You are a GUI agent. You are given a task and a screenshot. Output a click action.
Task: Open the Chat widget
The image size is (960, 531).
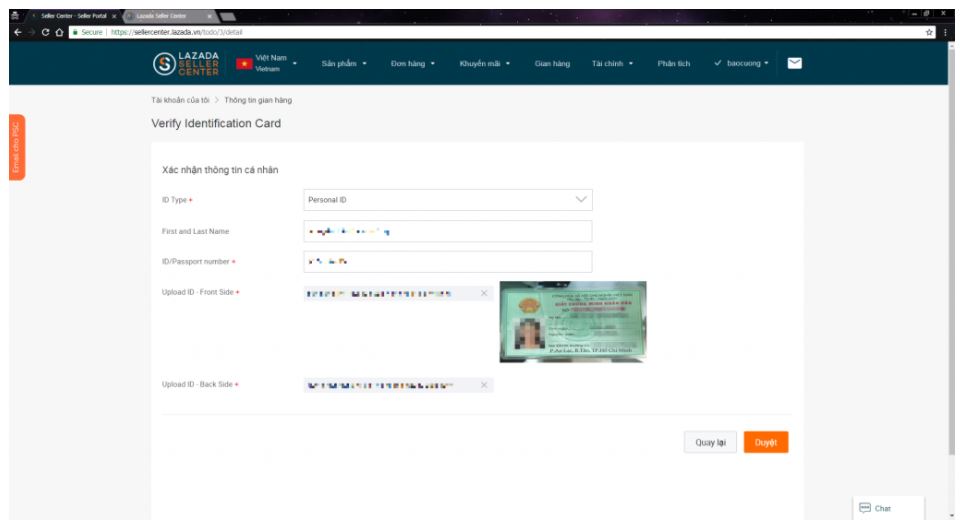[x=875, y=508]
